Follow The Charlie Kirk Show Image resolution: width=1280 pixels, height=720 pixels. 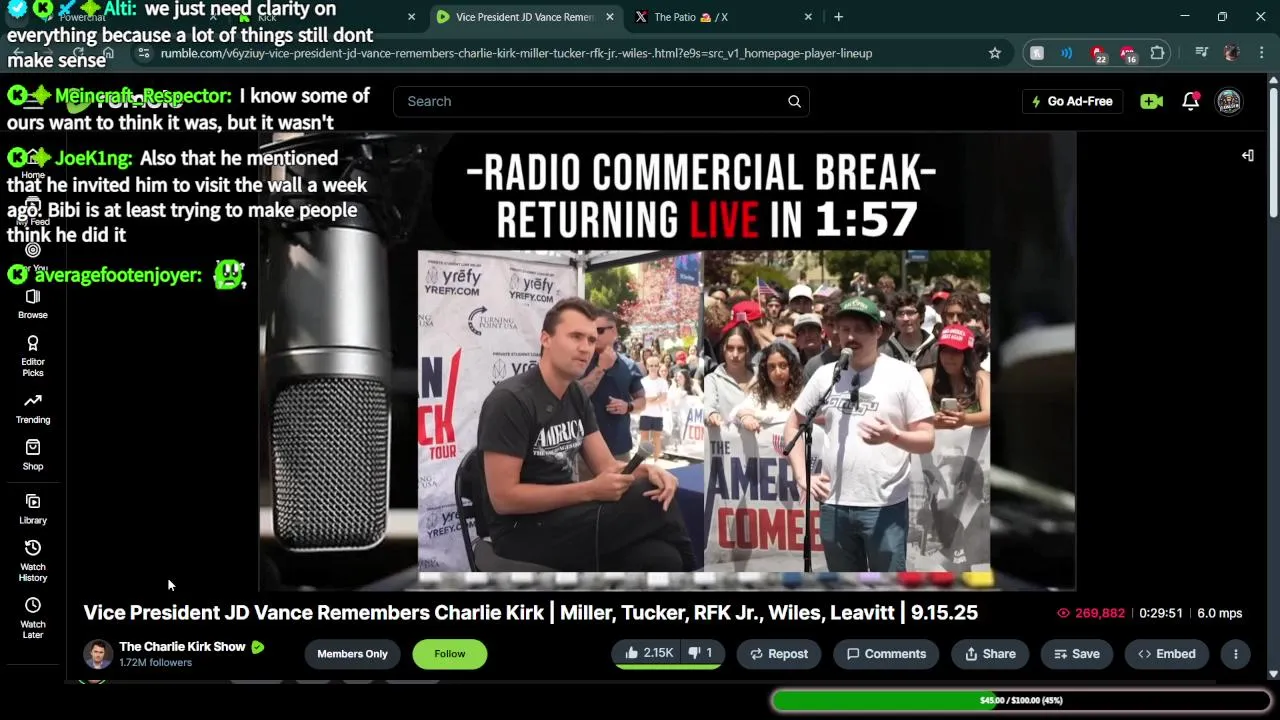[450, 654]
